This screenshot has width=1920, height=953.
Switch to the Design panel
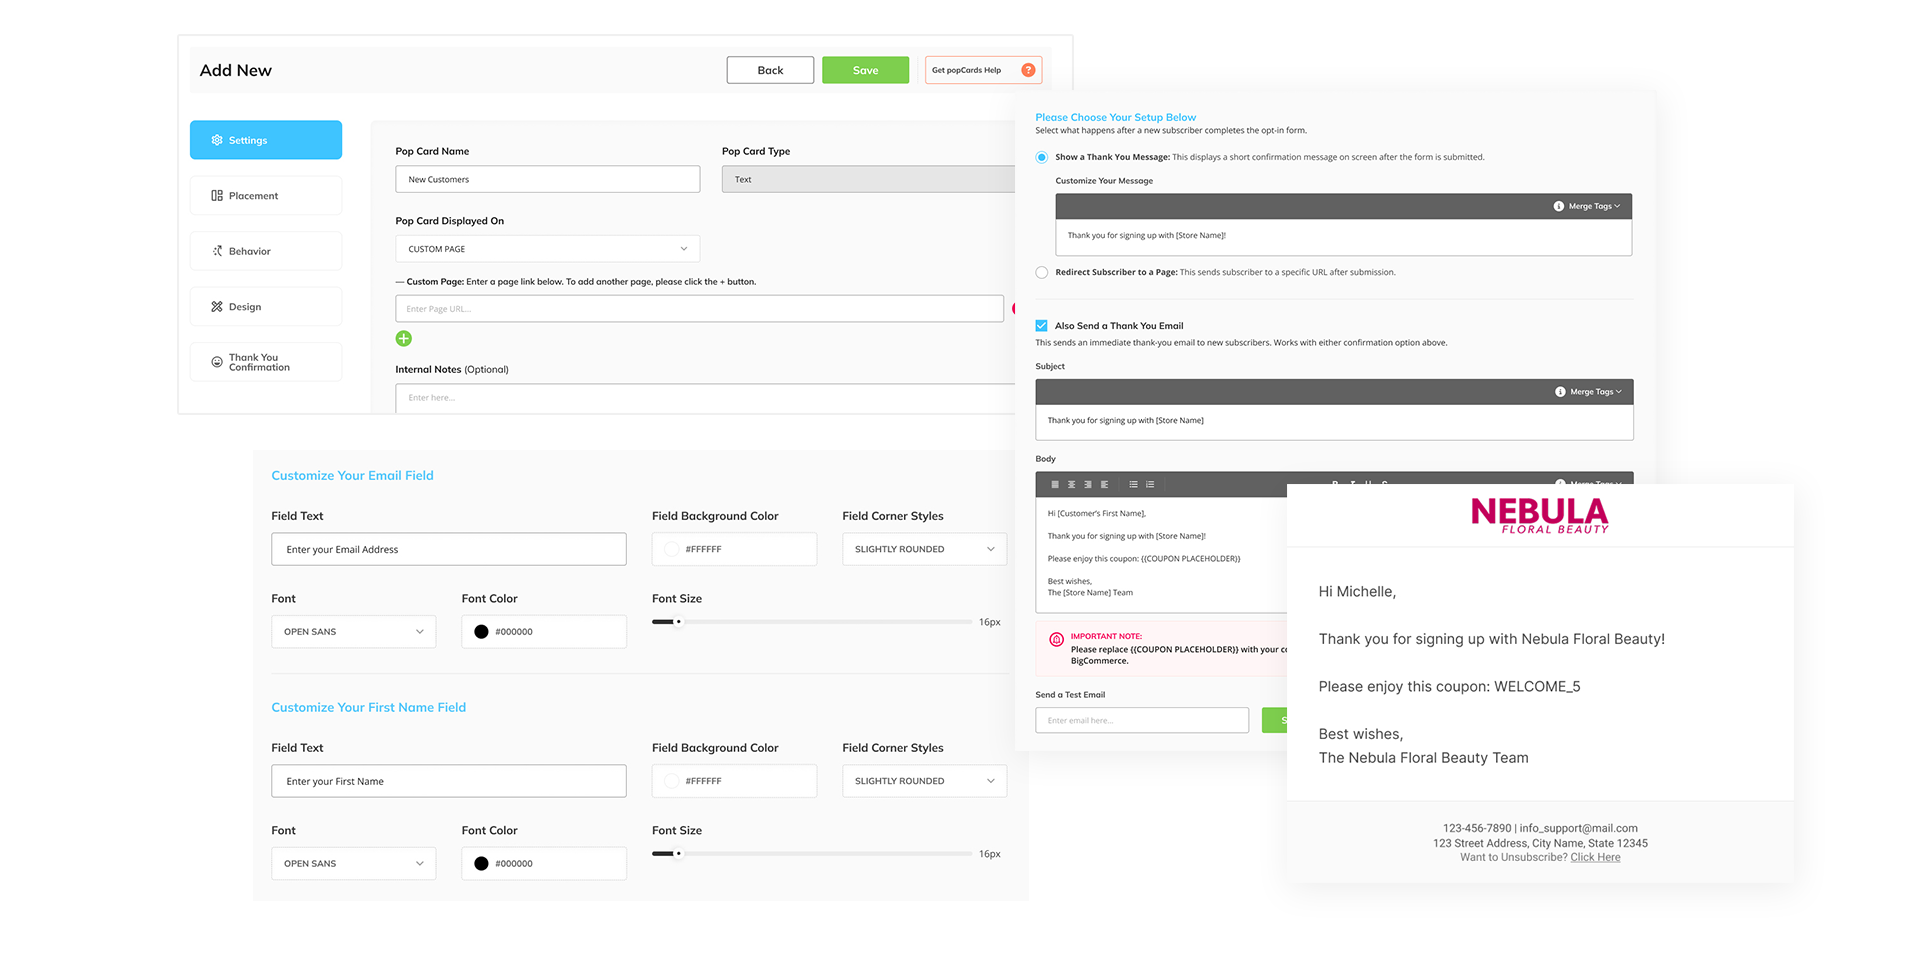(x=265, y=306)
